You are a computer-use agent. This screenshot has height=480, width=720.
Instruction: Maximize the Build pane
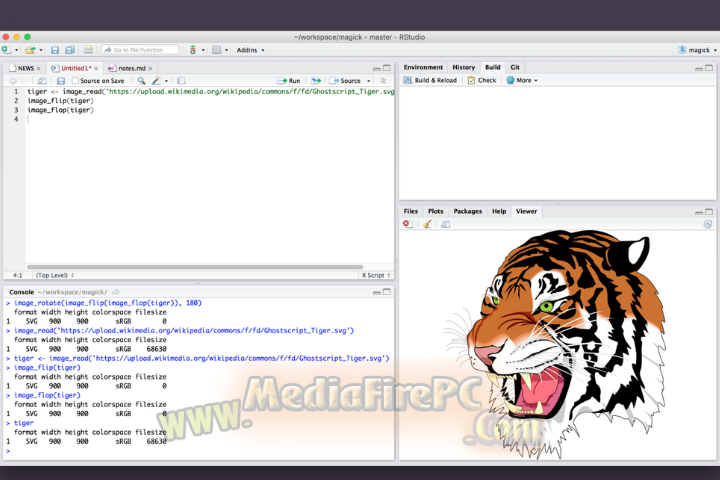pyautogui.click(x=709, y=68)
